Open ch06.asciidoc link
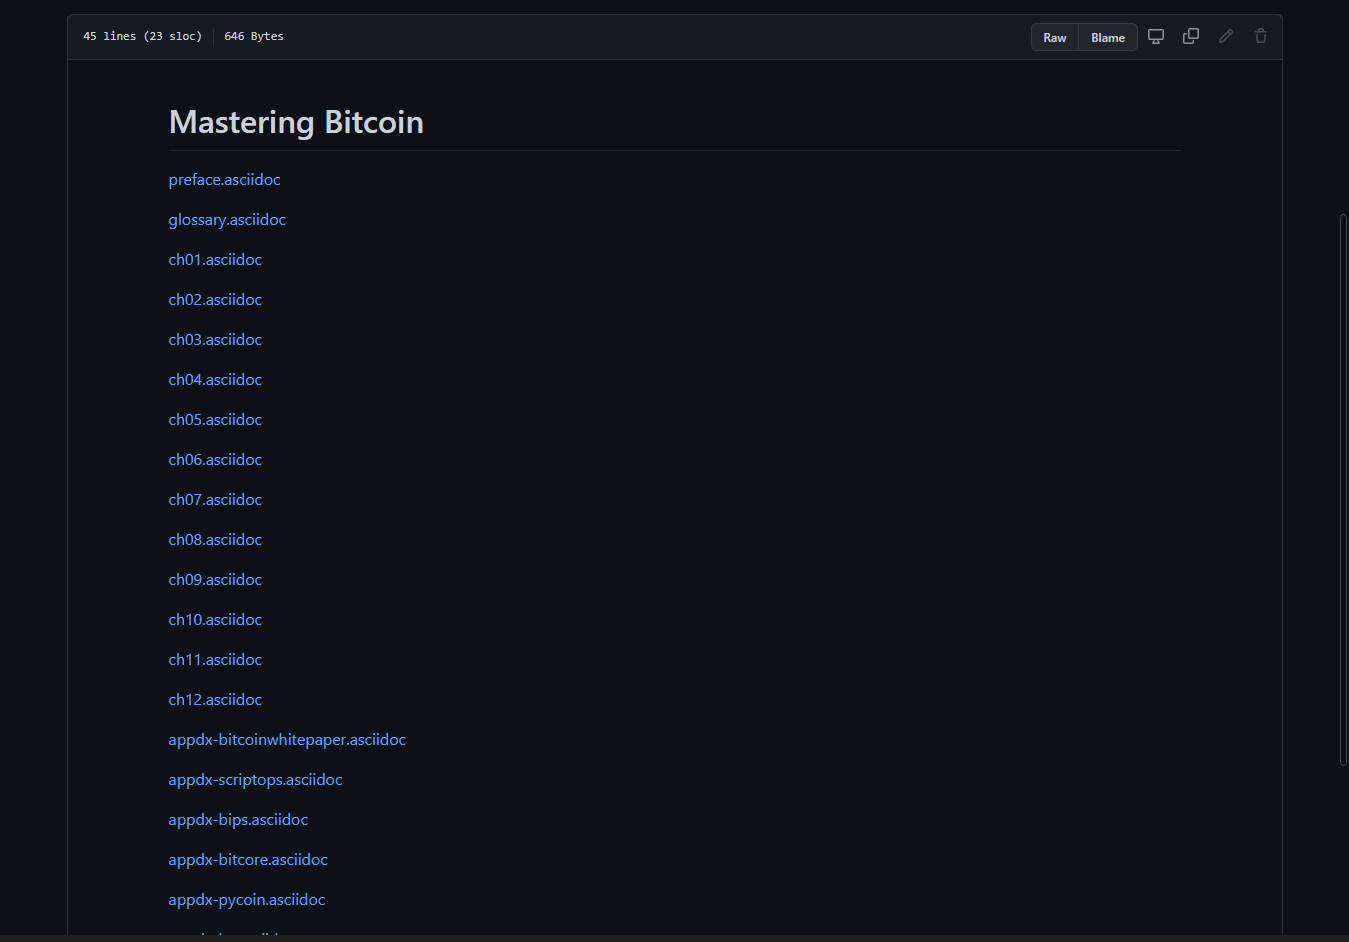 [215, 460]
